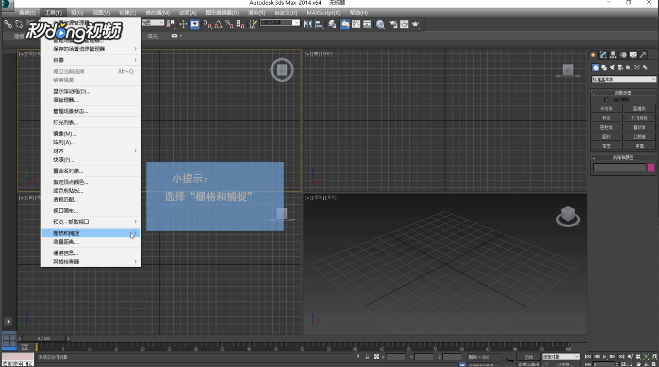Collapse the 对象类型 rollout
The height and width of the screenshot is (367, 659).
click(623, 93)
